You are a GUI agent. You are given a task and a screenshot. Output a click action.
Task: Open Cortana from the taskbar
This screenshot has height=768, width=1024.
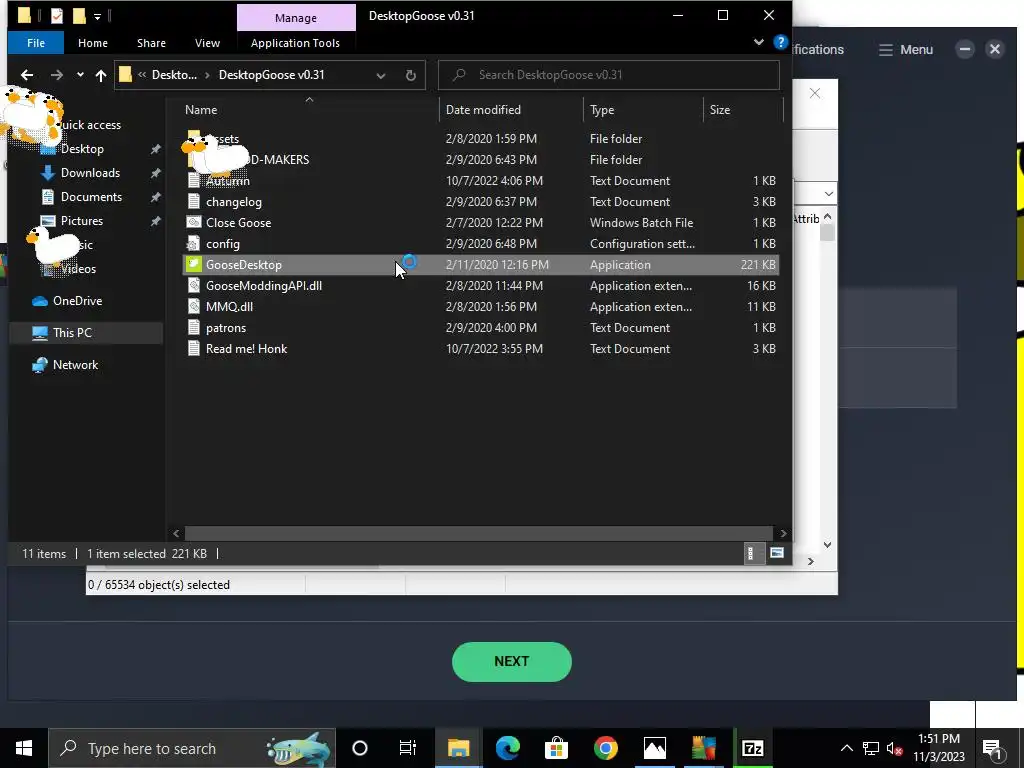click(x=360, y=748)
